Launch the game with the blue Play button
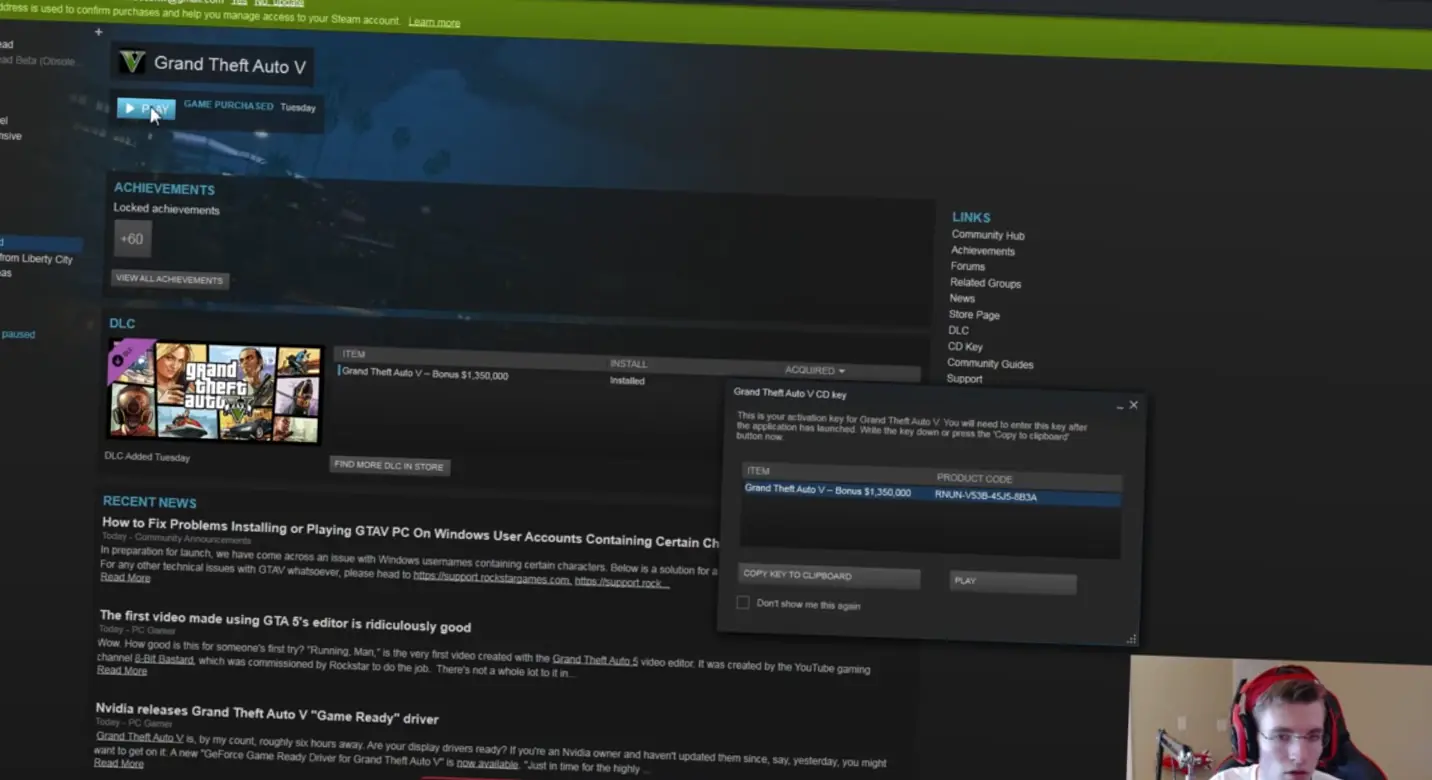1432x780 pixels. (146, 108)
